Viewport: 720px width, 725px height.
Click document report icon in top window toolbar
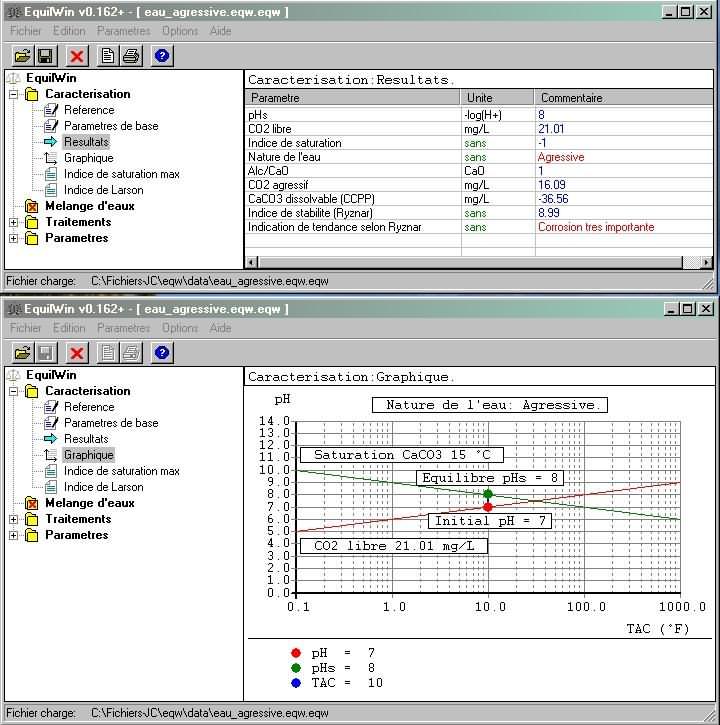click(x=107, y=56)
